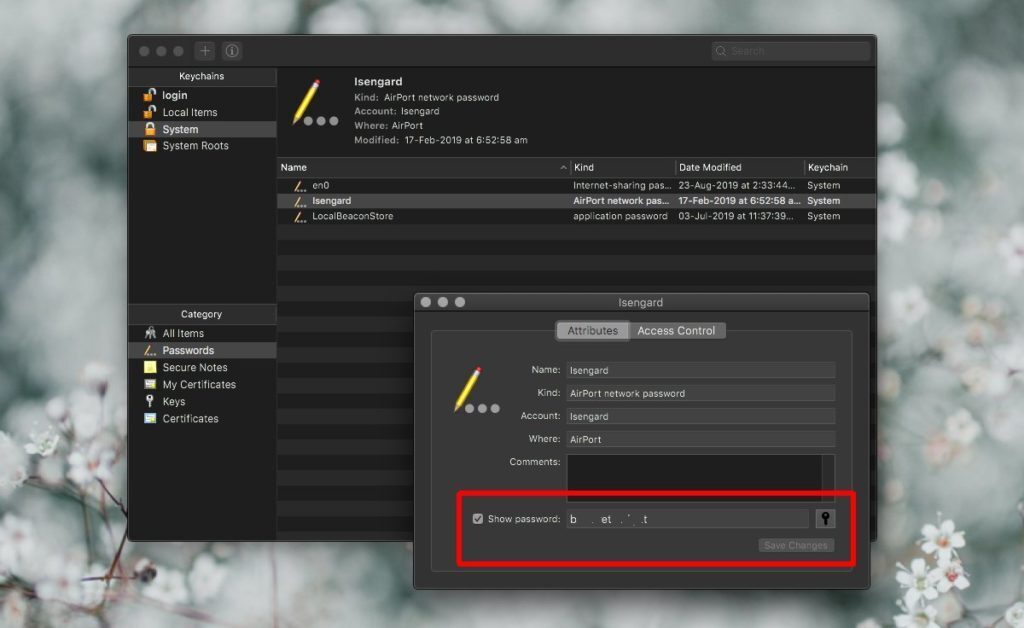The image size is (1024, 628).
Task: Click the Save Changes button
Action: 795,545
